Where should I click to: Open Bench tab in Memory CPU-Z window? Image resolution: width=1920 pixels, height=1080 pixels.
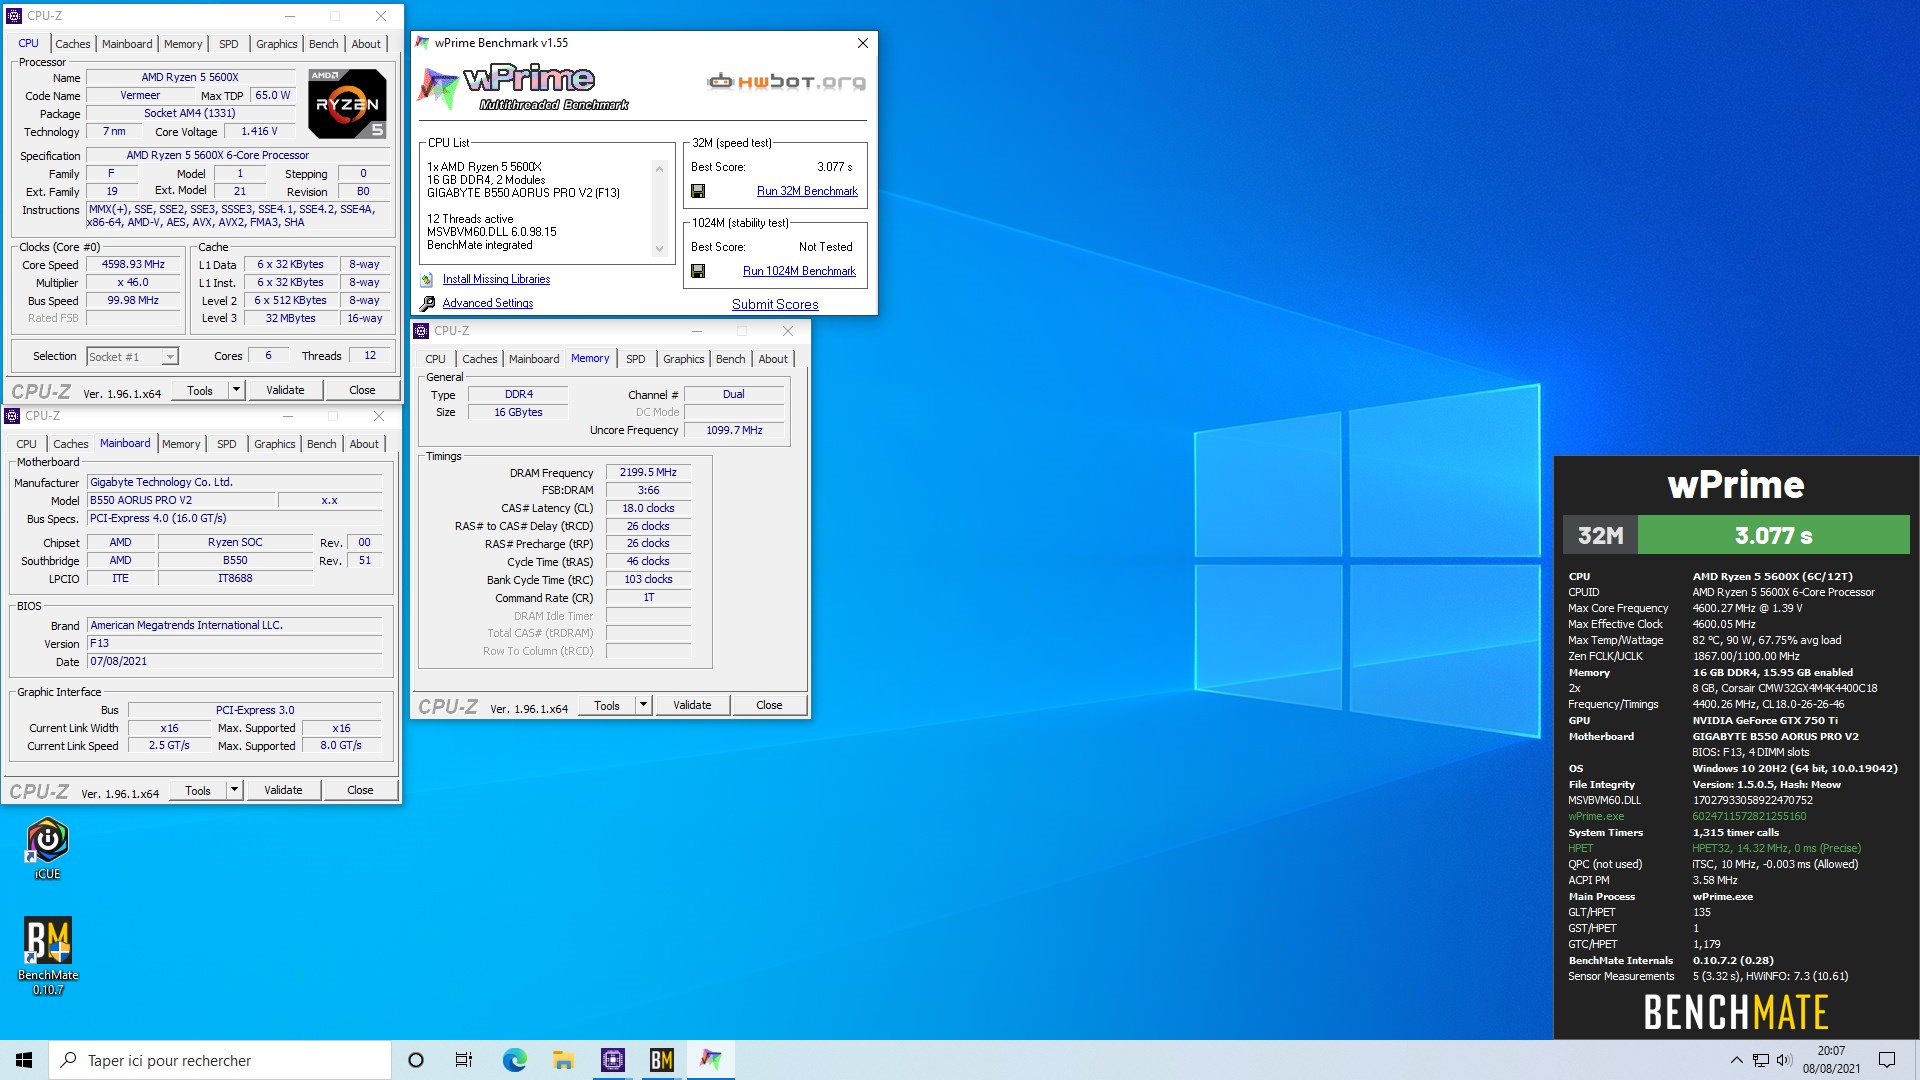(731, 359)
